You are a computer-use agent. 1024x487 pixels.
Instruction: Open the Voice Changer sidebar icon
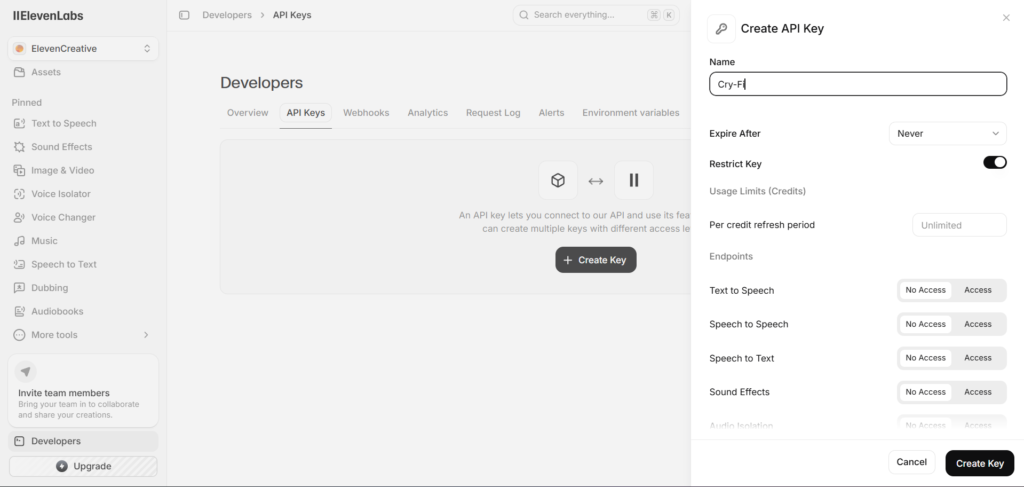click(x=20, y=217)
